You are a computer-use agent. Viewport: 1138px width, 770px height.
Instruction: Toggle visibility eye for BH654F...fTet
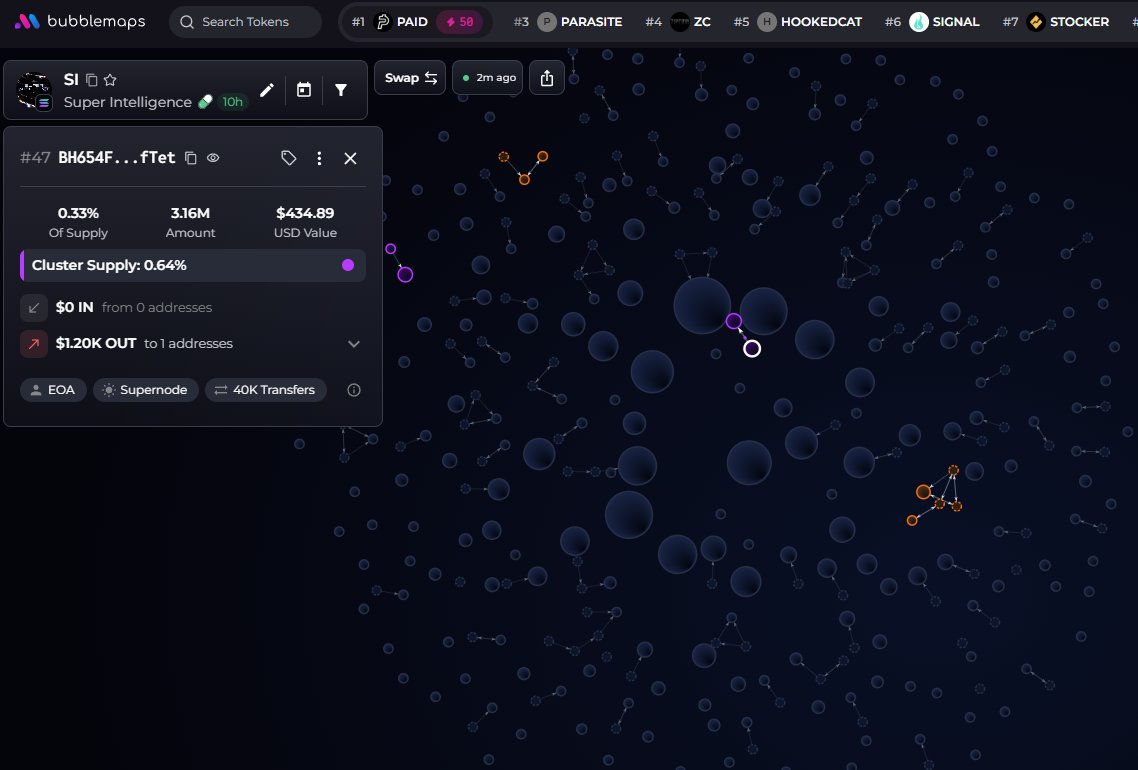point(213,157)
